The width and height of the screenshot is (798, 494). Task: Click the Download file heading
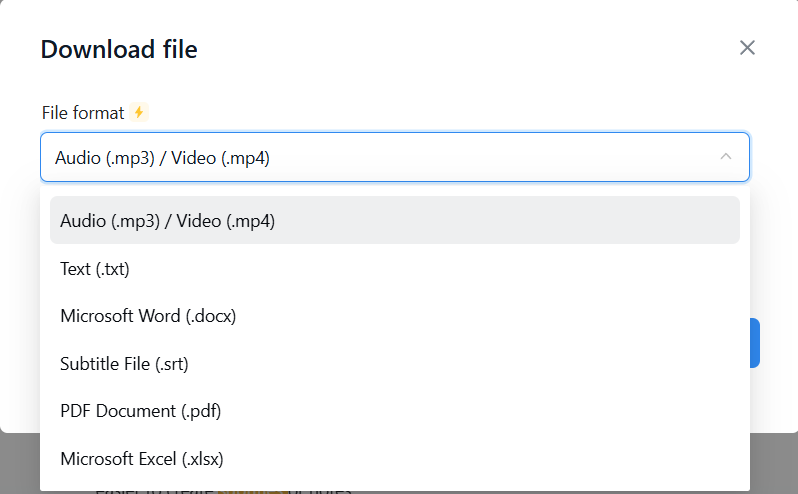click(119, 49)
